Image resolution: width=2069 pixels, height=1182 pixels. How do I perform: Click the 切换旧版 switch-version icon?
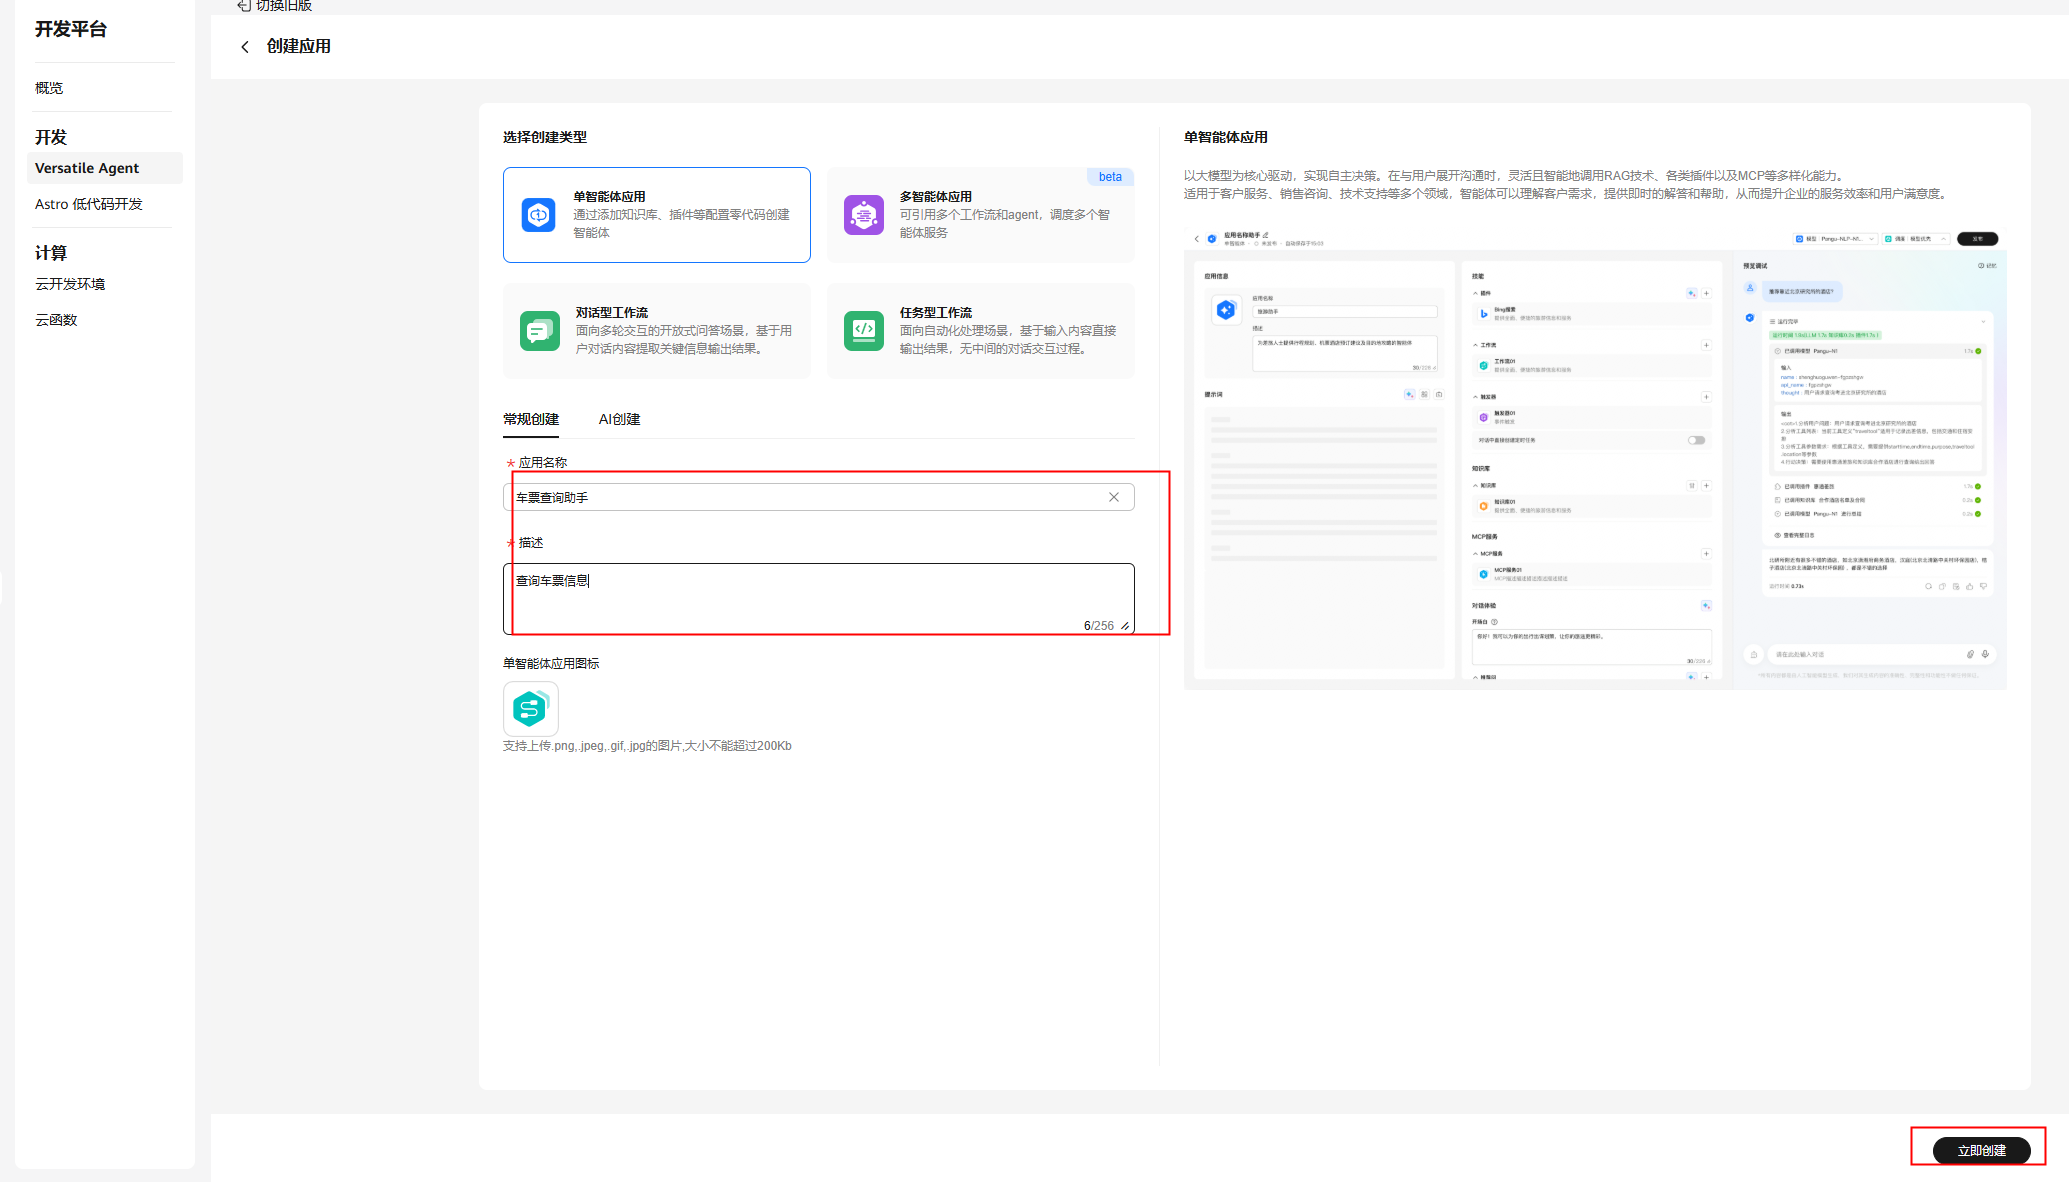[243, 6]
